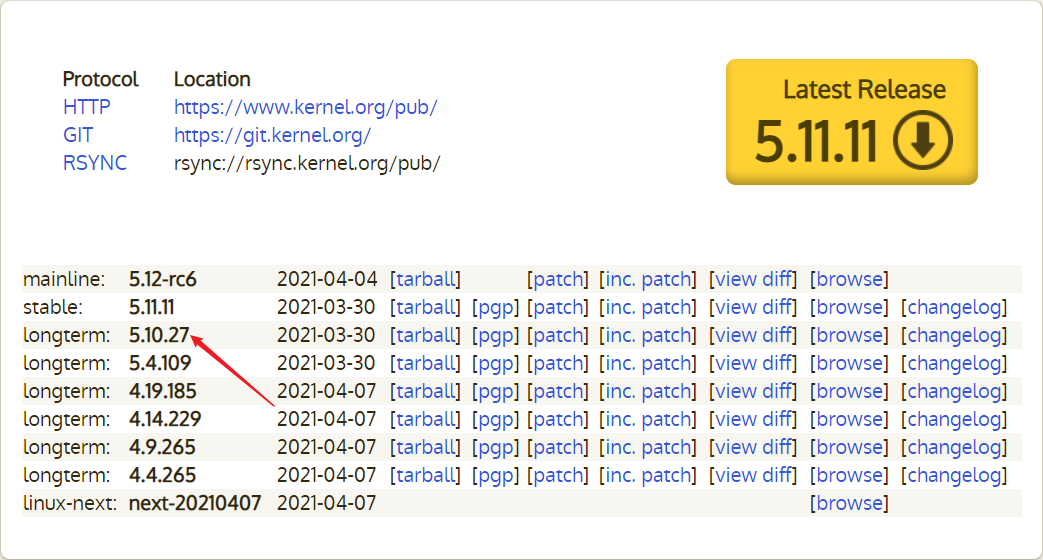Download the longterm 4.19.185 tarball

coord(425,391)
